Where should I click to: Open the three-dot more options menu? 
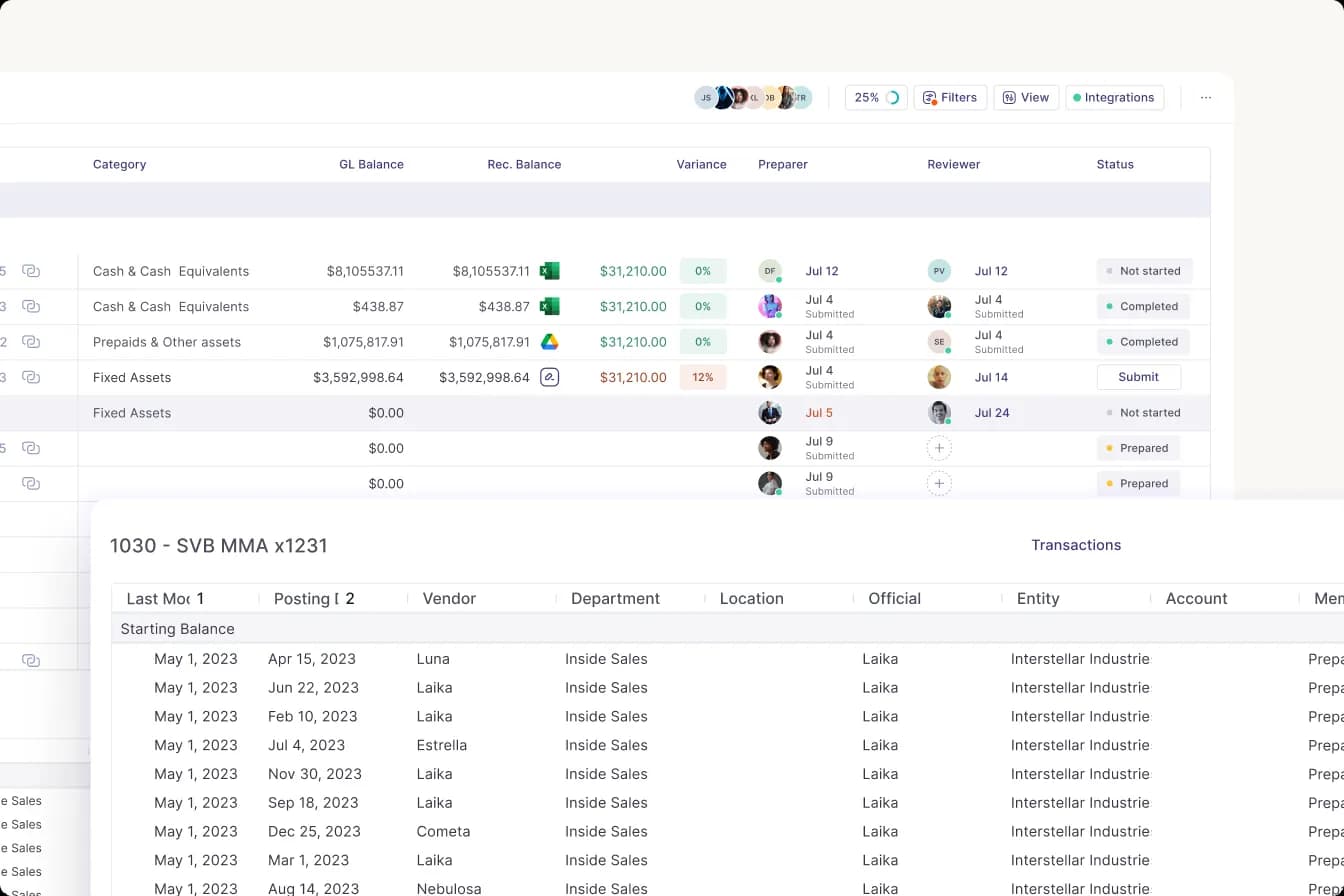point(1206,97)
